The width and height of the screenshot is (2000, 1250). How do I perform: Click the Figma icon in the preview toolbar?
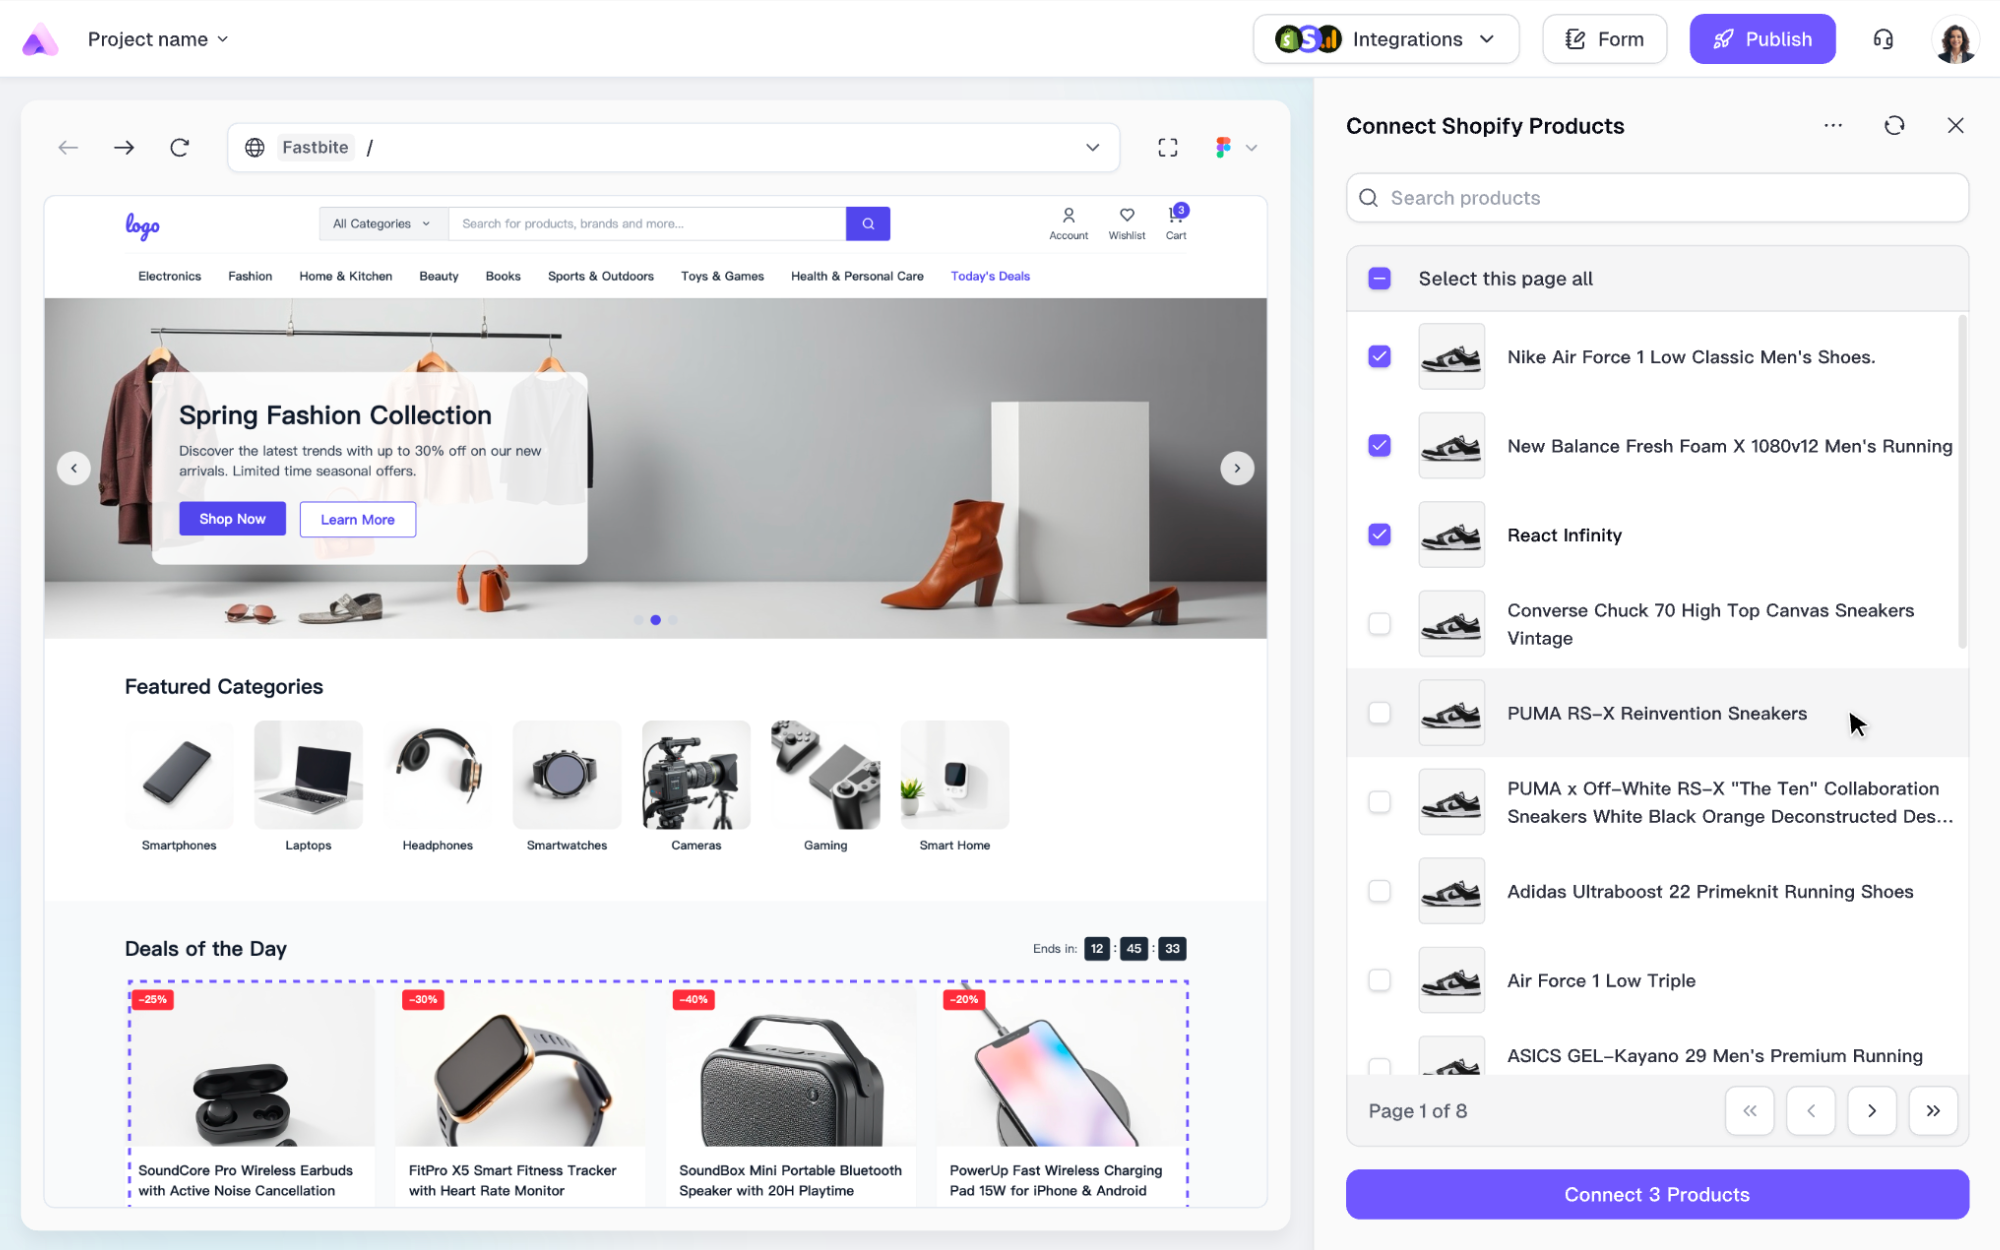[x=1223, y=148]
